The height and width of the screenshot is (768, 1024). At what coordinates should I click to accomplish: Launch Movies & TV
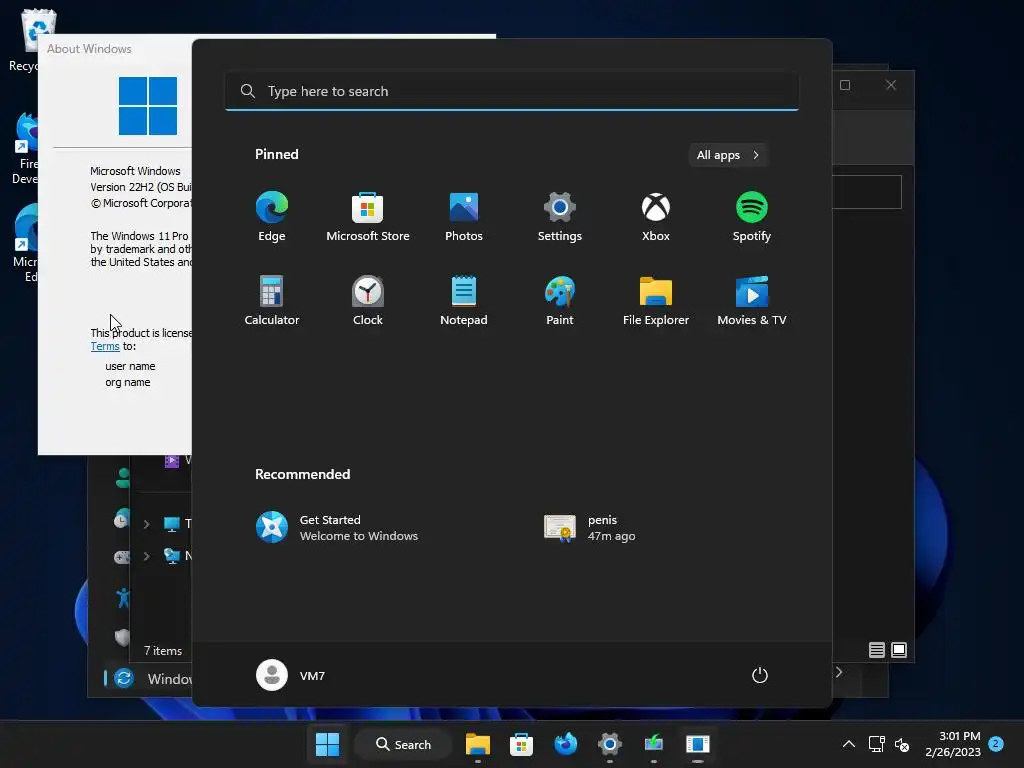pos(752,300)
